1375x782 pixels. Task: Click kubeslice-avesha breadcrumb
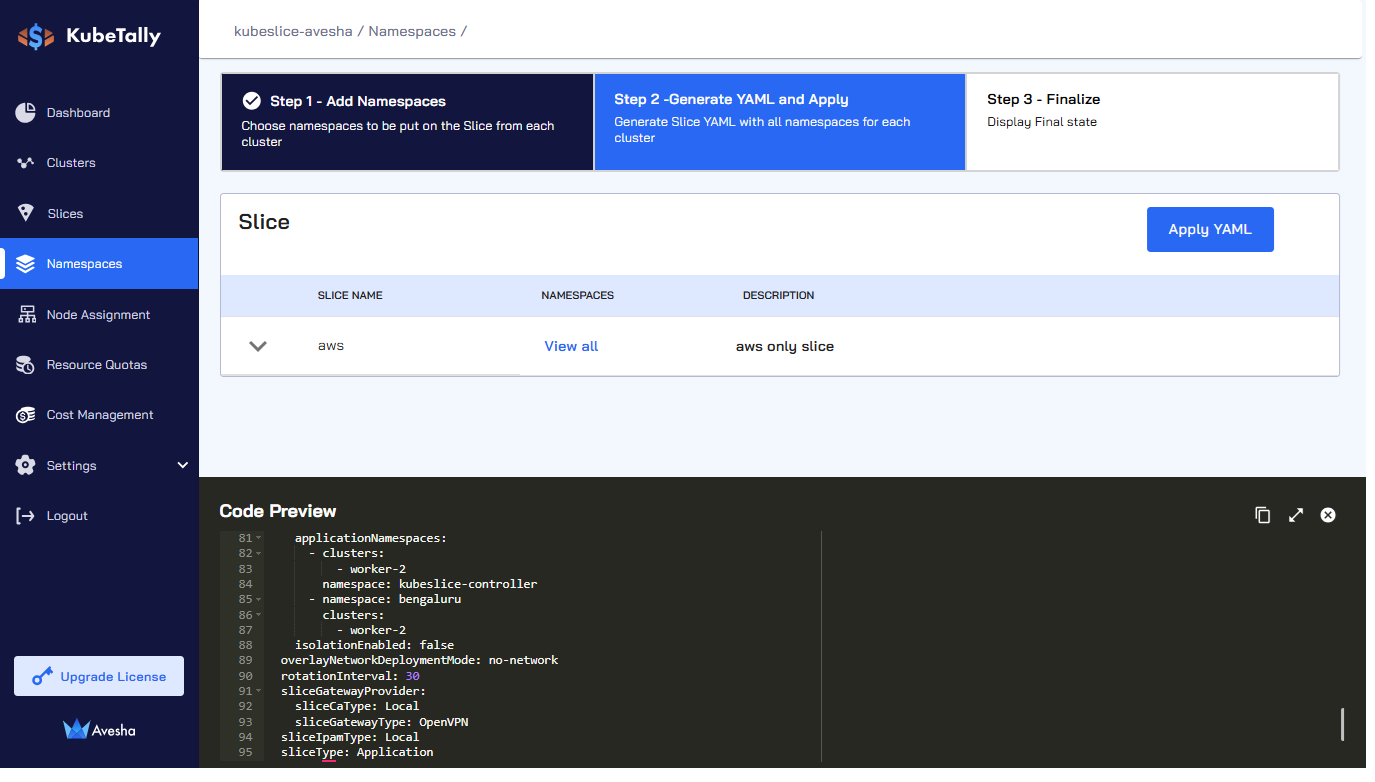[293, 31]
